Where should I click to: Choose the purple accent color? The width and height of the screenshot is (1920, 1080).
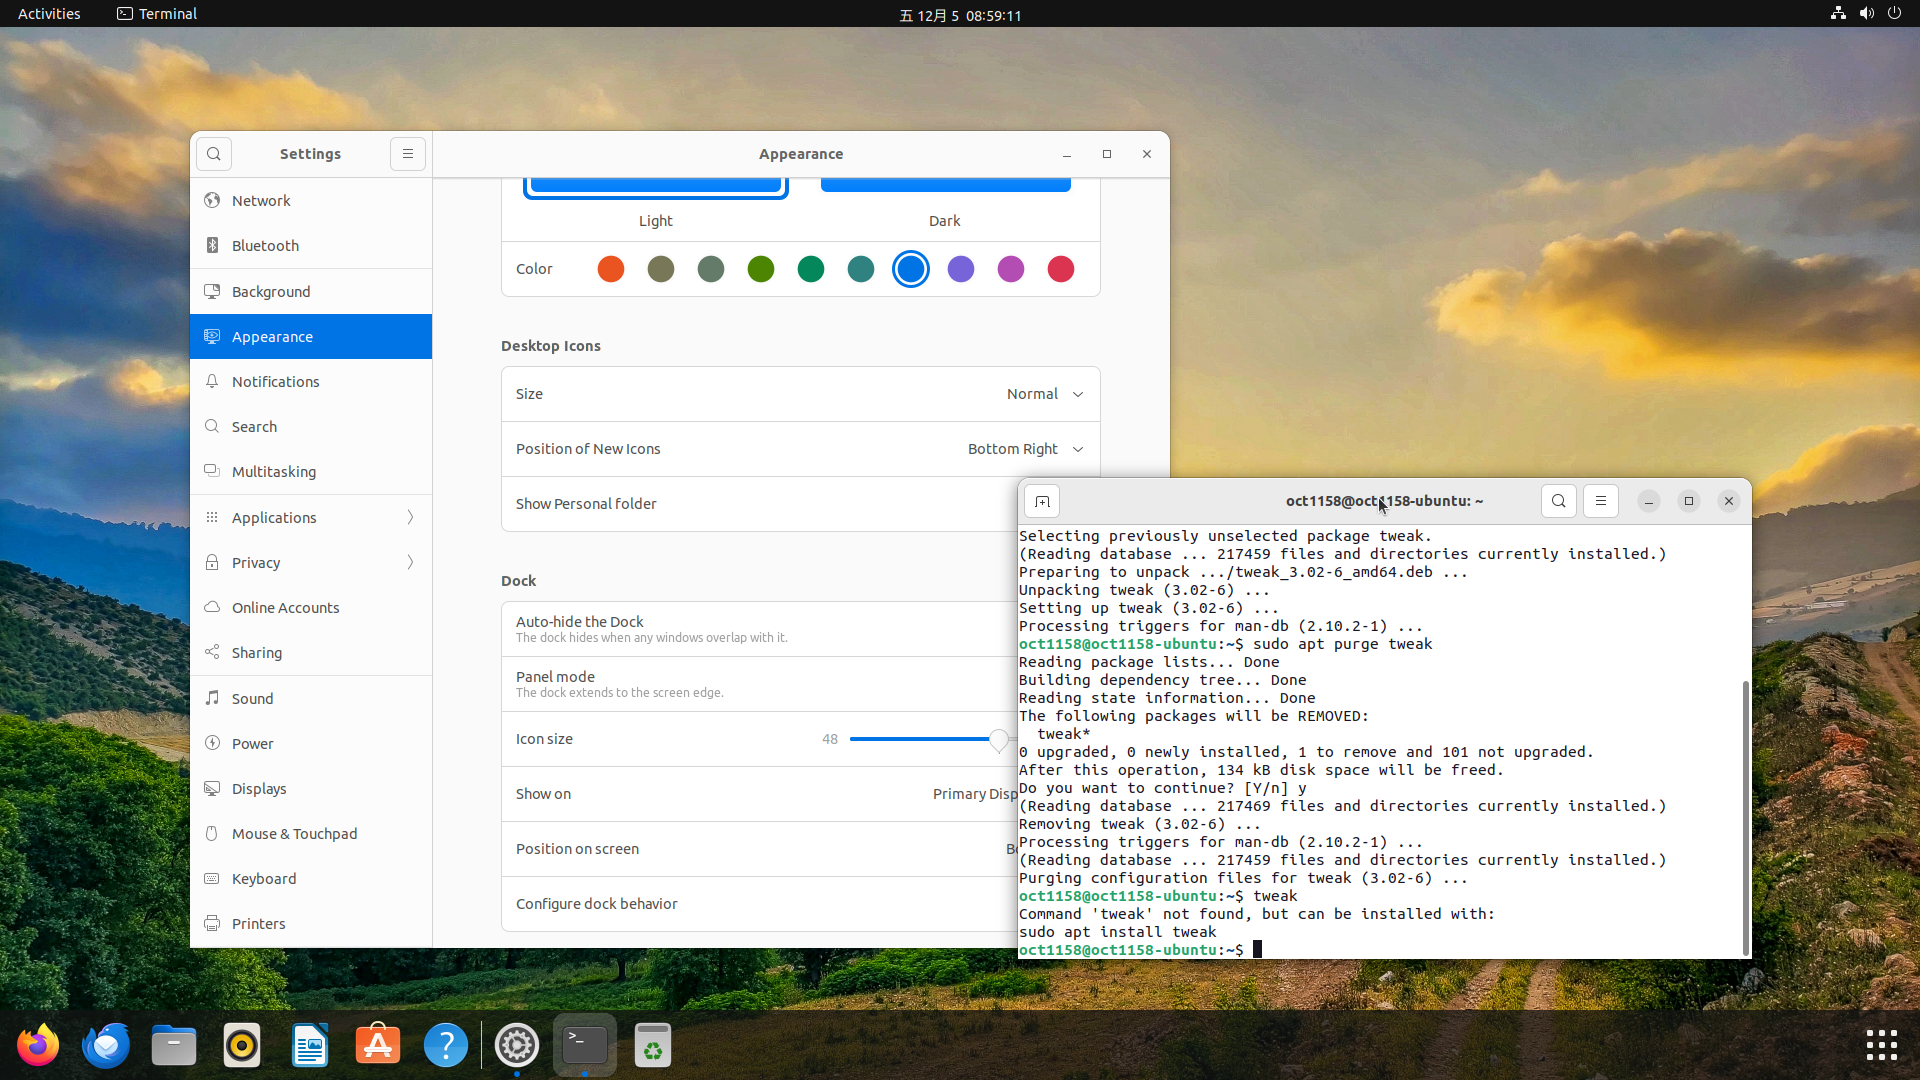tap(961, 269)
